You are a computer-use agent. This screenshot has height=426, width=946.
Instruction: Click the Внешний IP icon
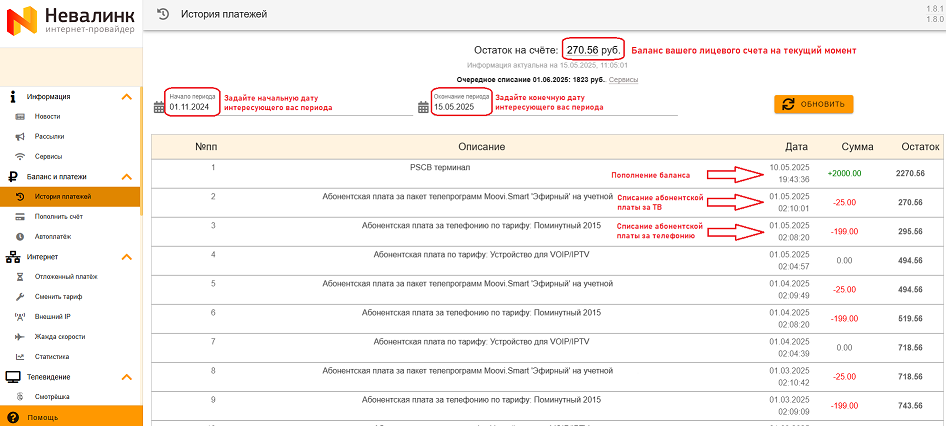pyautogui.click(x=20, y=317)
